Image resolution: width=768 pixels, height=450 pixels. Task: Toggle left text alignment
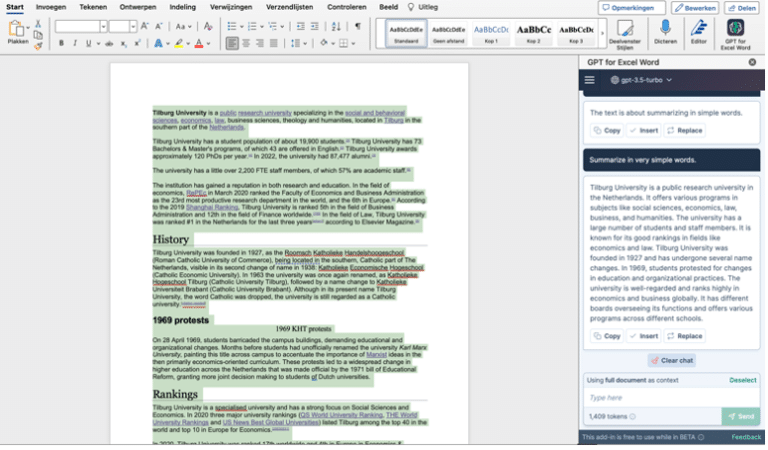[x=232, y=44]
